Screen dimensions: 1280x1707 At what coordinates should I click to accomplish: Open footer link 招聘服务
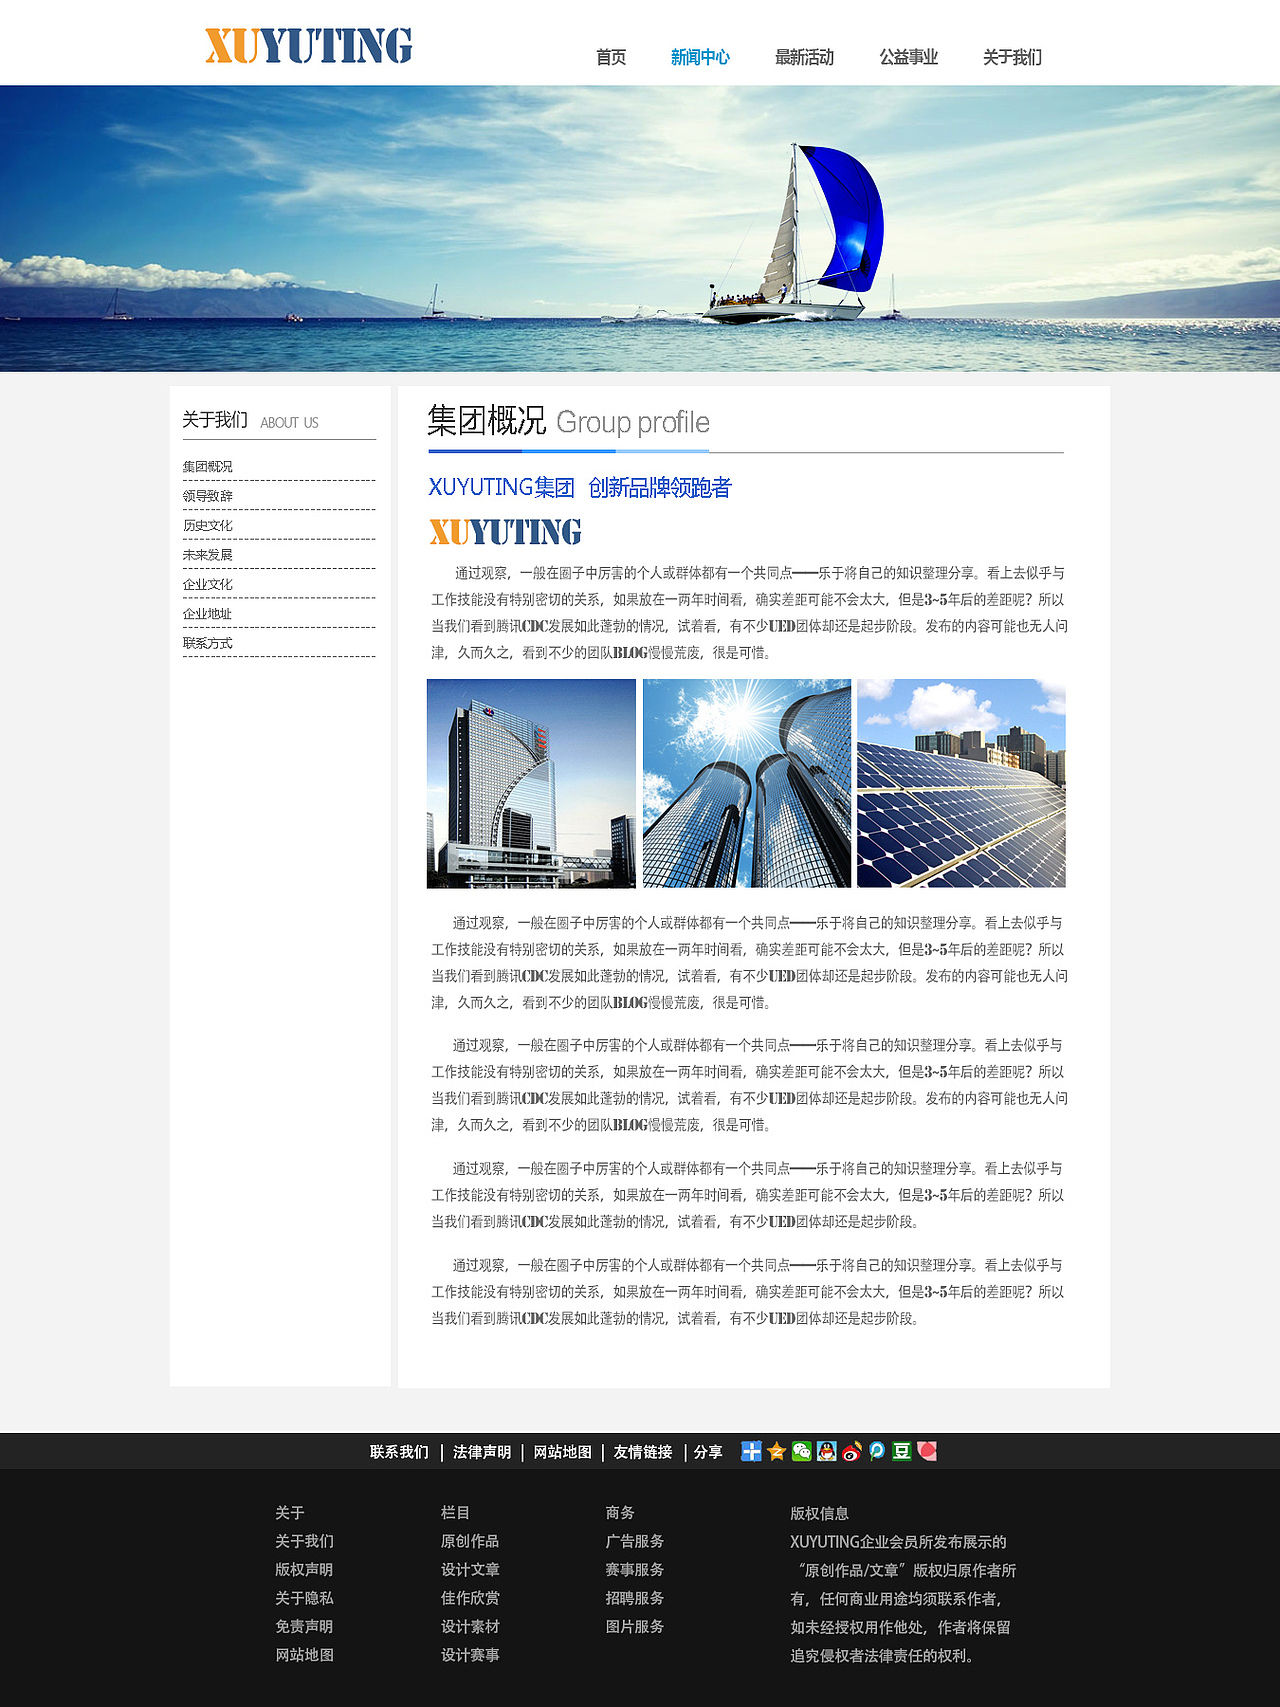point(635,1598)
